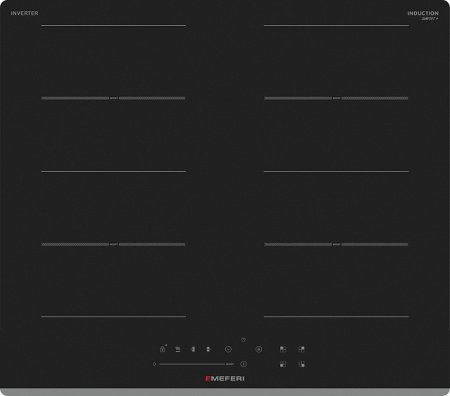Increase value with the plus button
Viewport: 450px width, 396px height.
[x=259, y=349]
